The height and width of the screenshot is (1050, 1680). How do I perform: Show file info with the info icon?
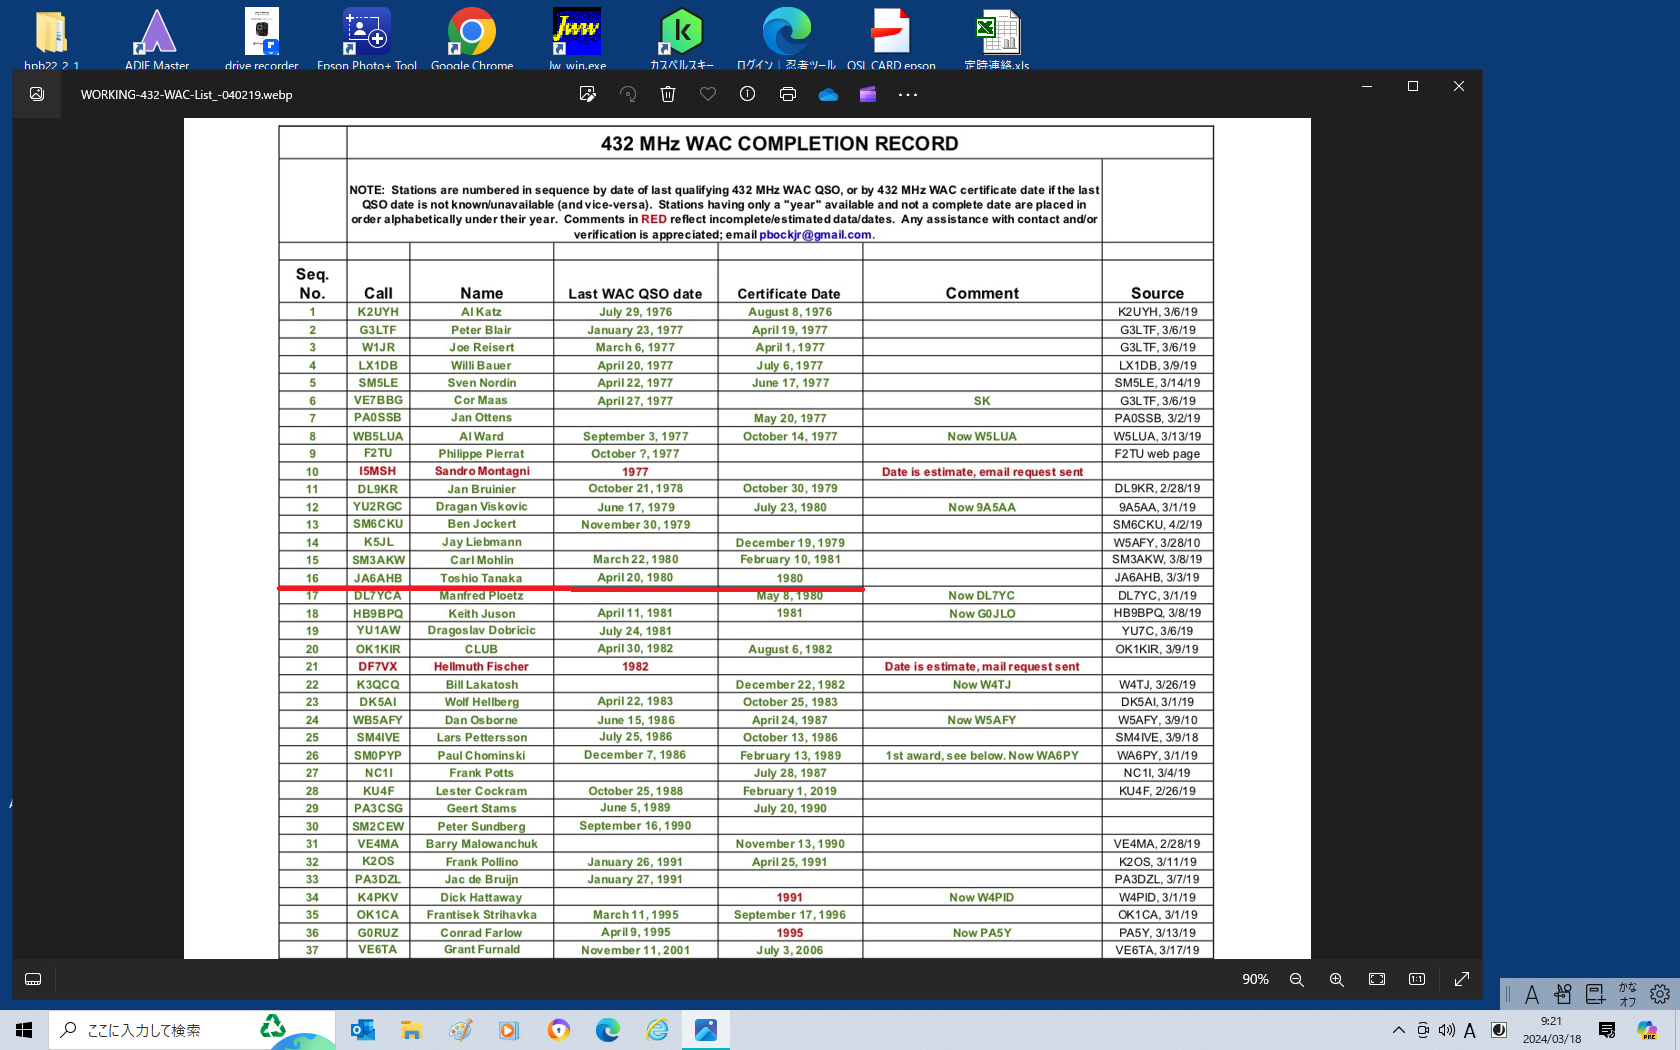(x=747, y=94)
